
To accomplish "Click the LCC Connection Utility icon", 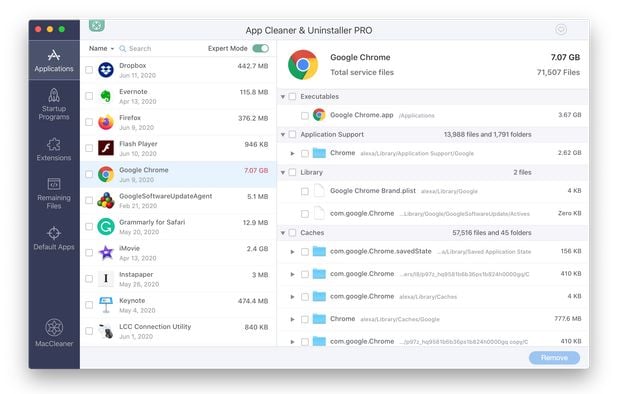I will point(106,331).
